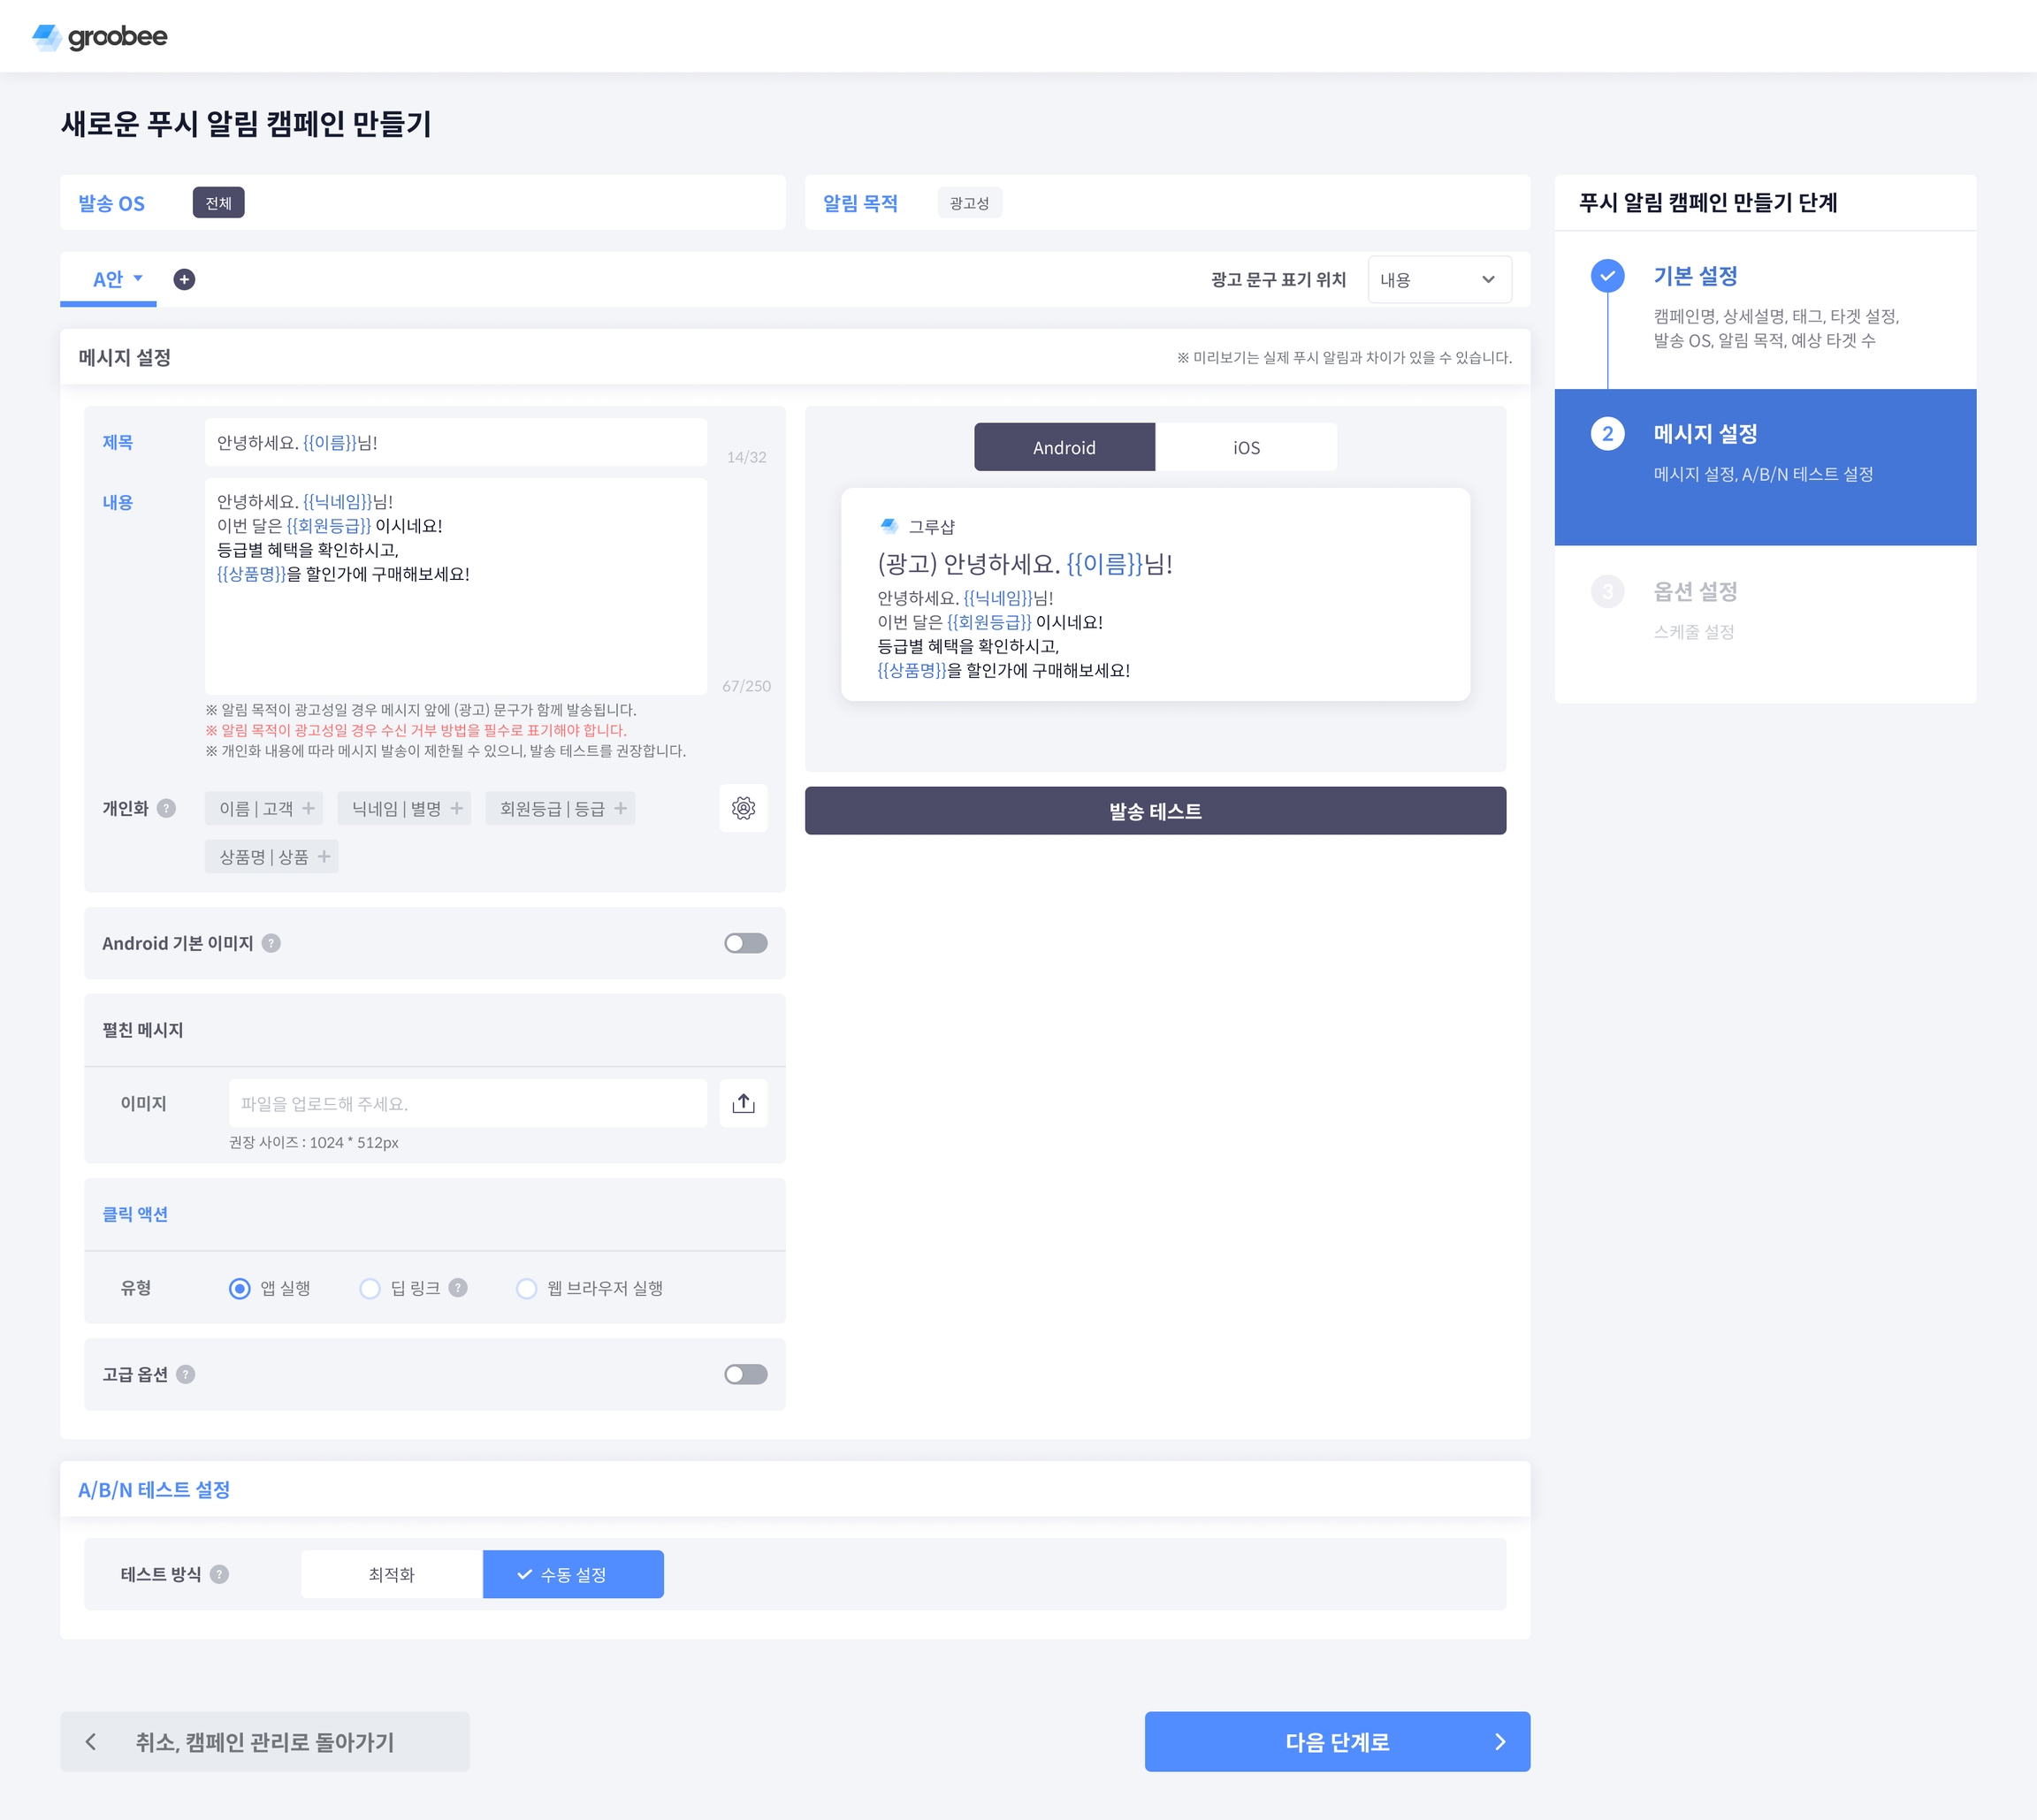
Task: Proceed with the 다음 단계로 button
Action: pyautogui.click(x=1336, y=1741)
